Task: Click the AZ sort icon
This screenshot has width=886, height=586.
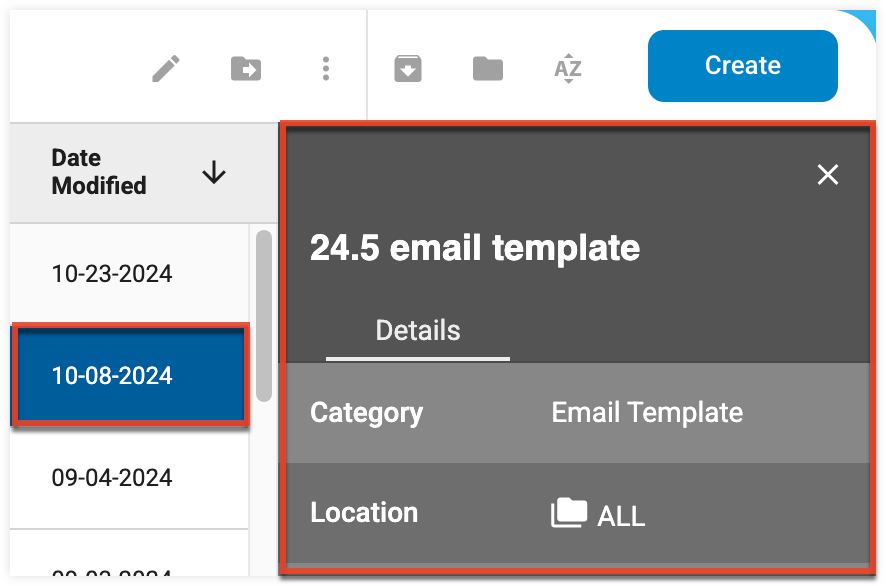Action: [568, 68]
